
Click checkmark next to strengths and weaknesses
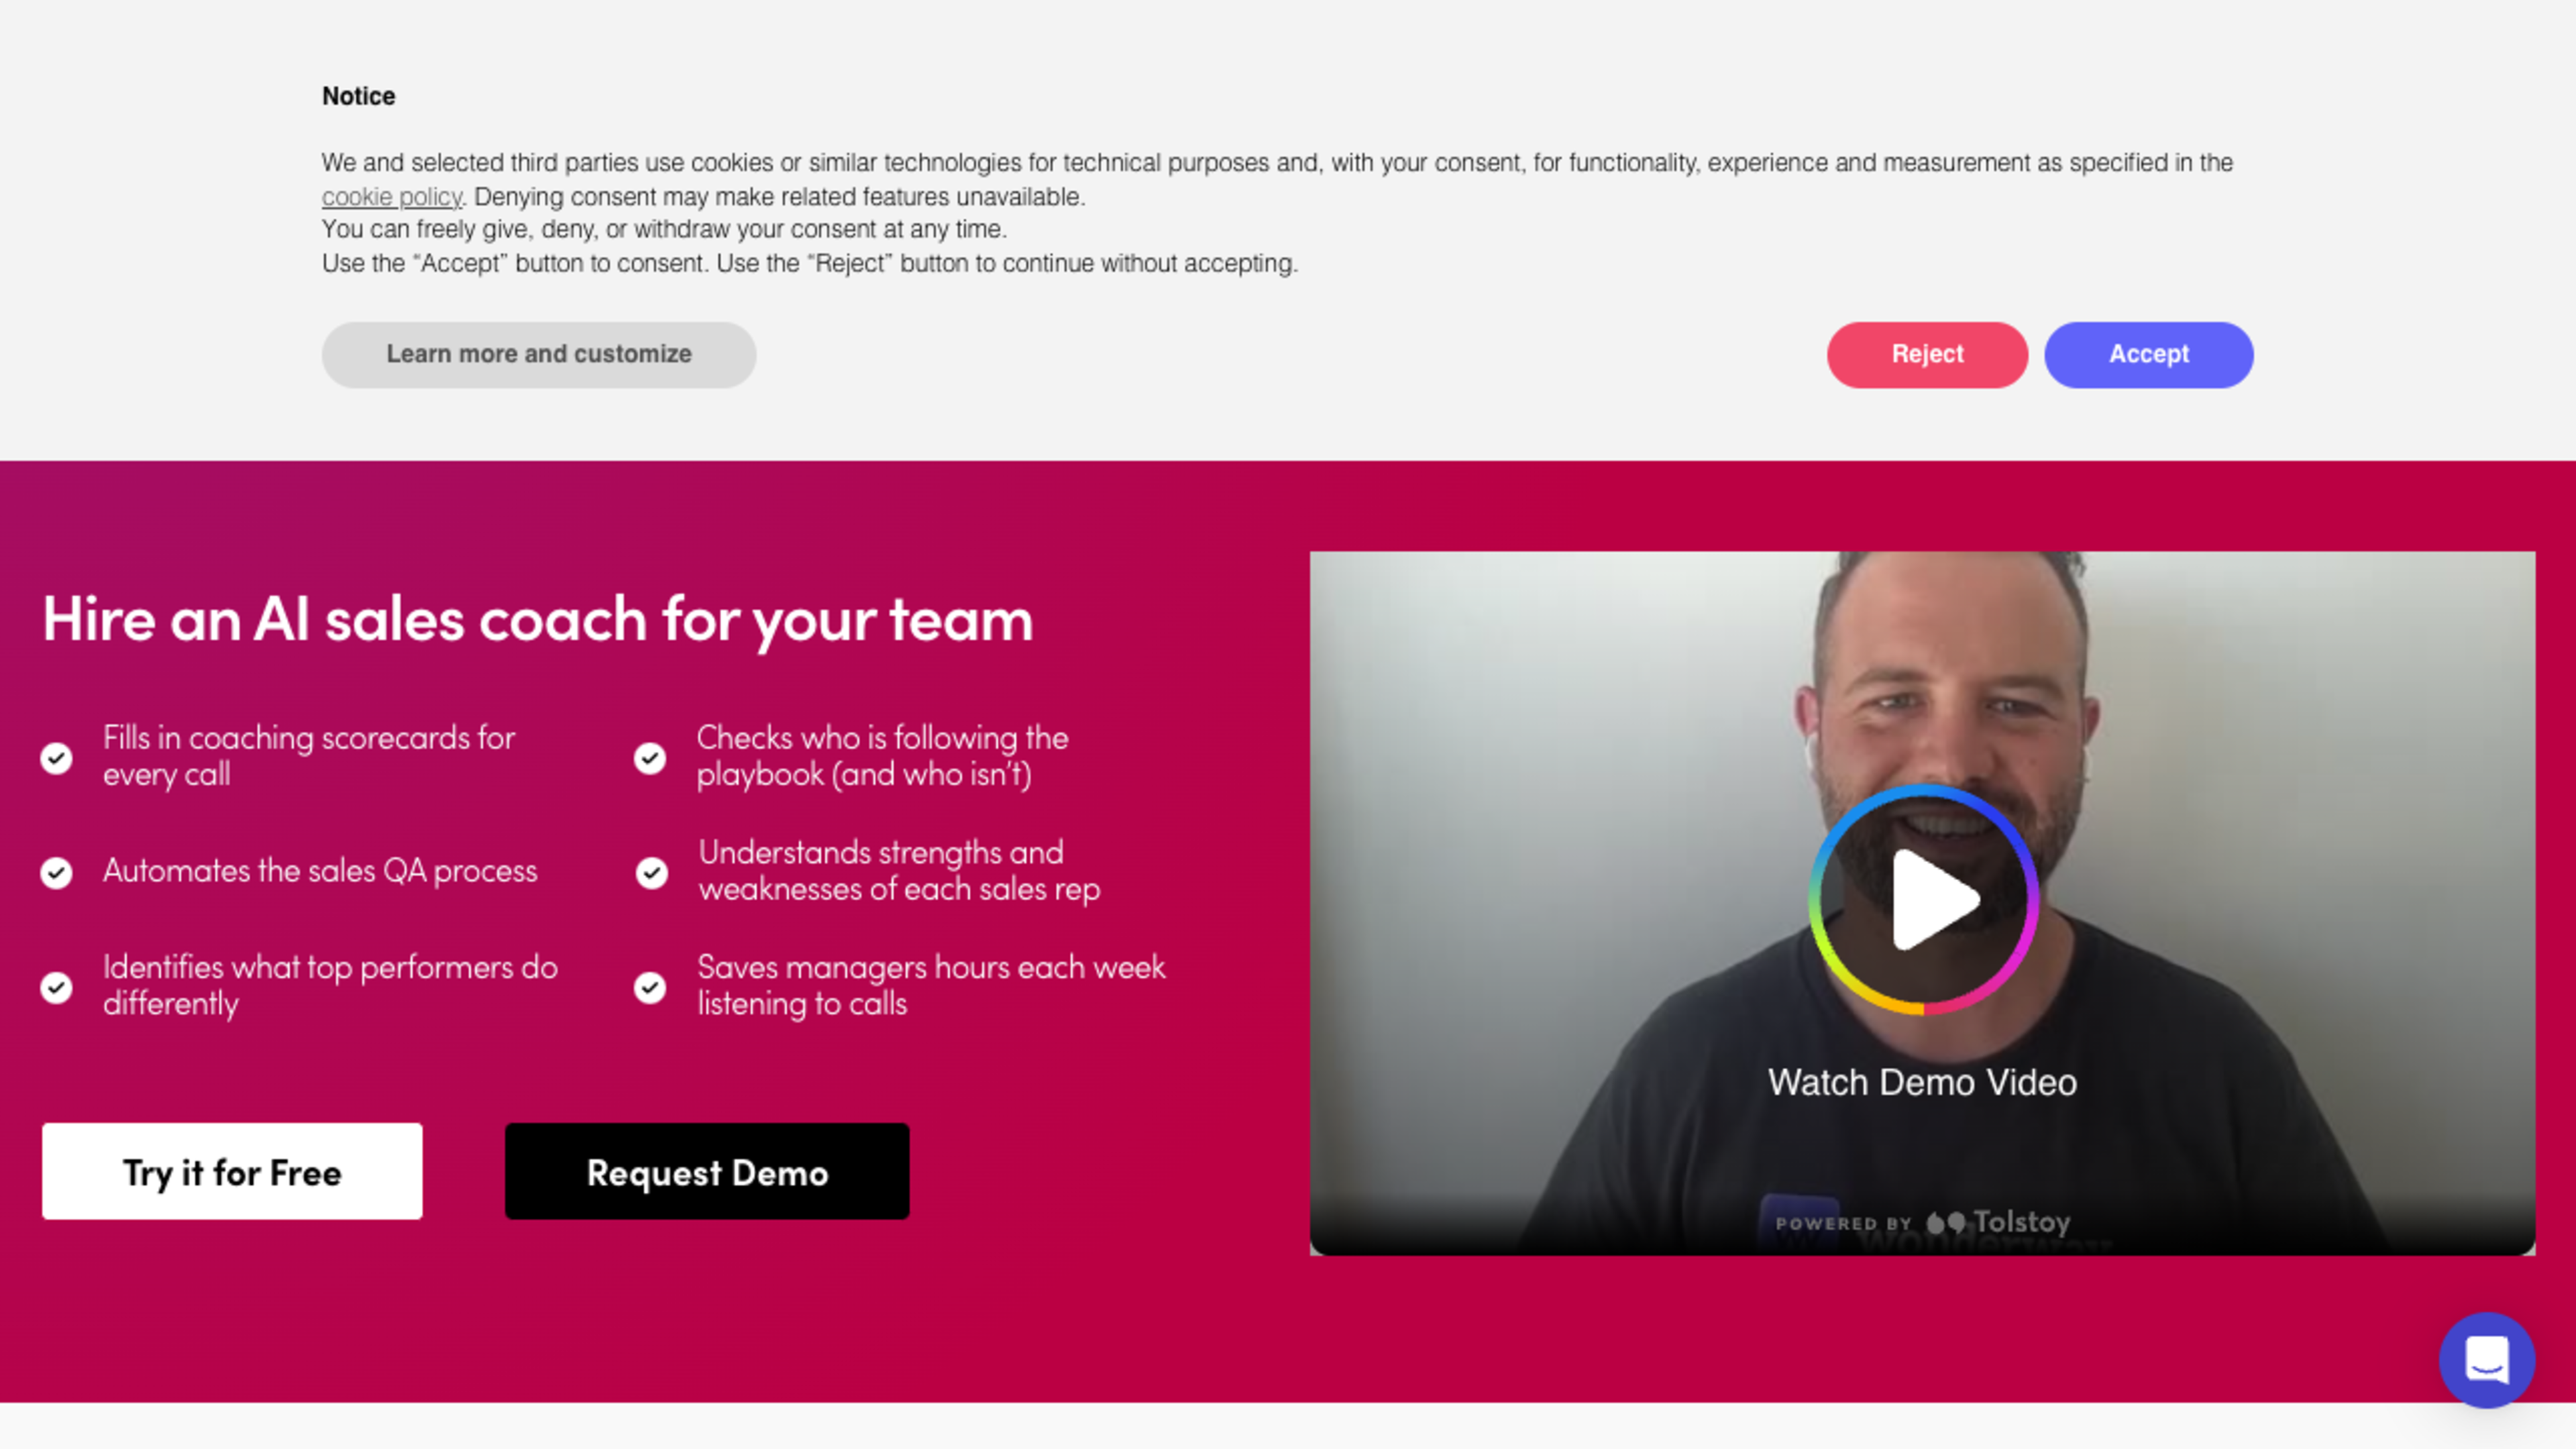coord(652,873)
